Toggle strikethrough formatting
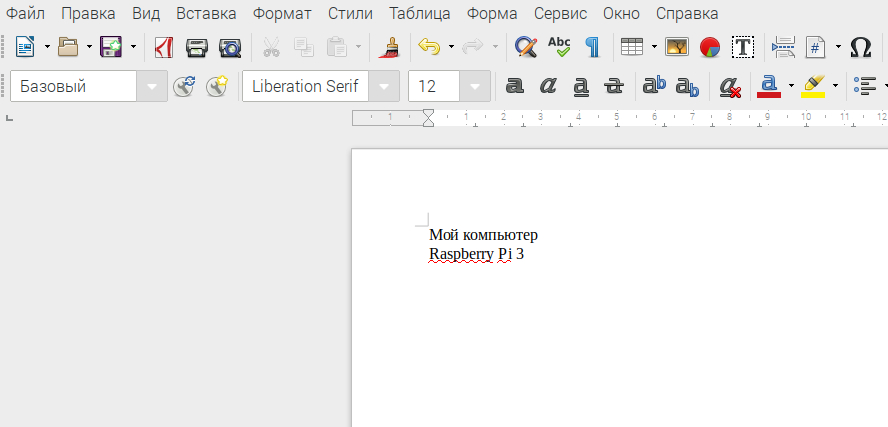888x427 pixels. click(614, 86)
